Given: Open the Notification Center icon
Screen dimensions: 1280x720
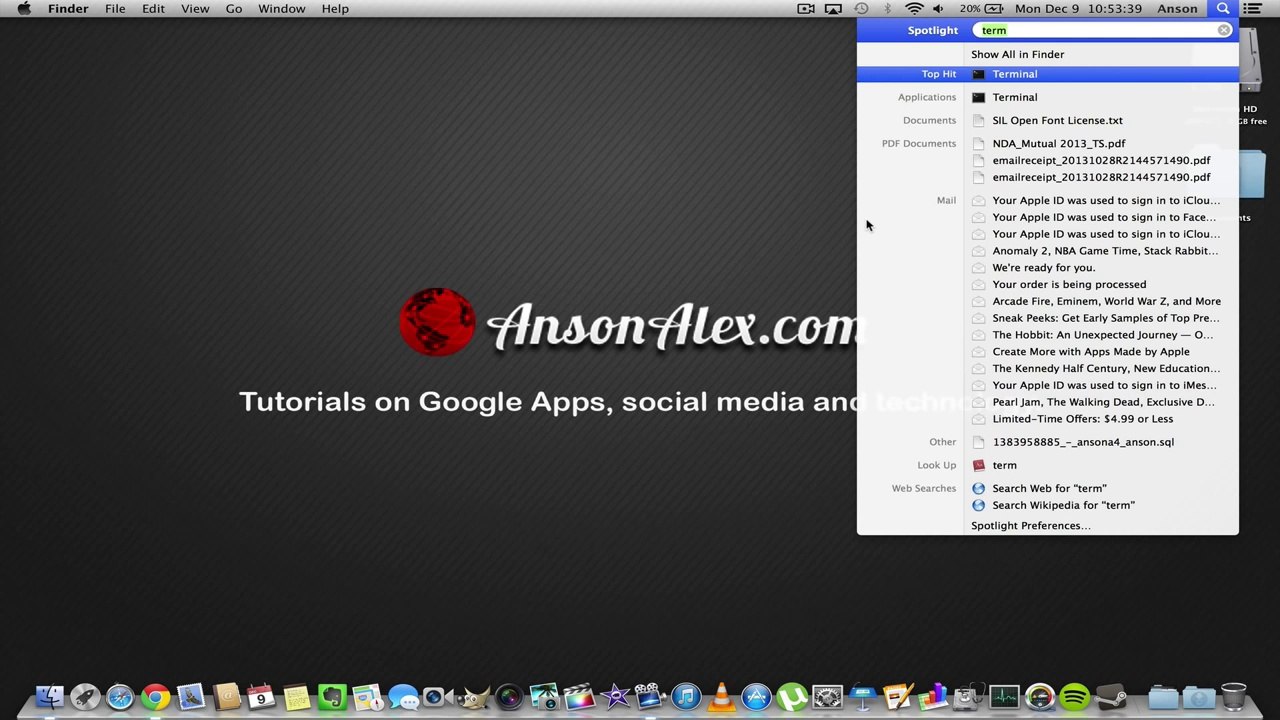Looking at the screenshot, I should point(1252,9).
